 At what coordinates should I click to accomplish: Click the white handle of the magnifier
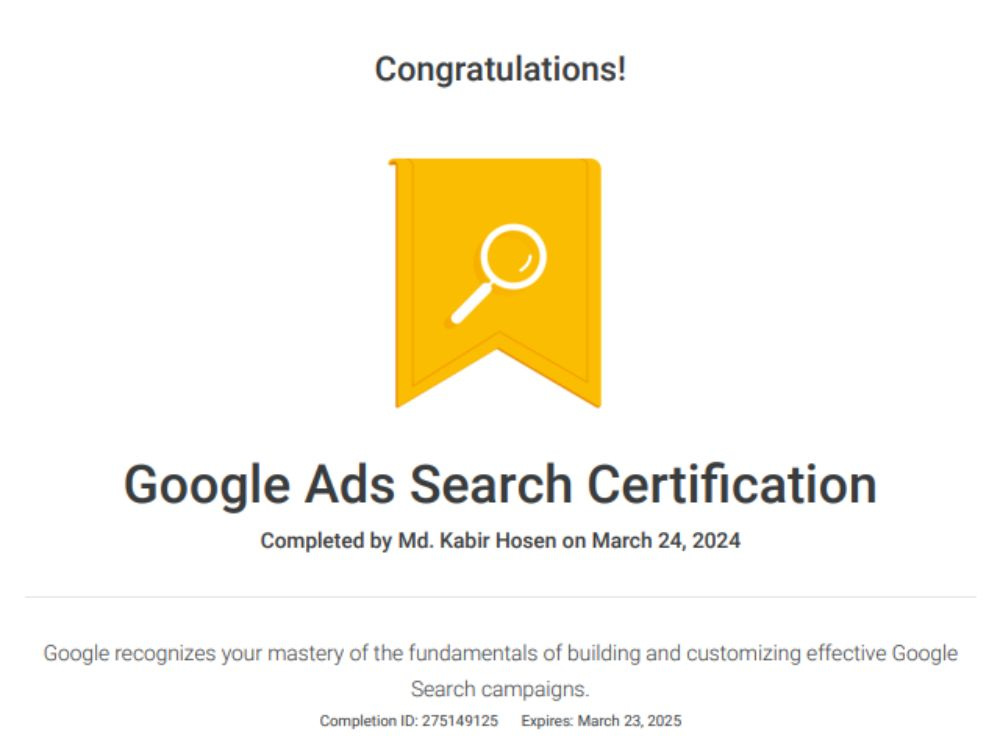pos(472,304)
